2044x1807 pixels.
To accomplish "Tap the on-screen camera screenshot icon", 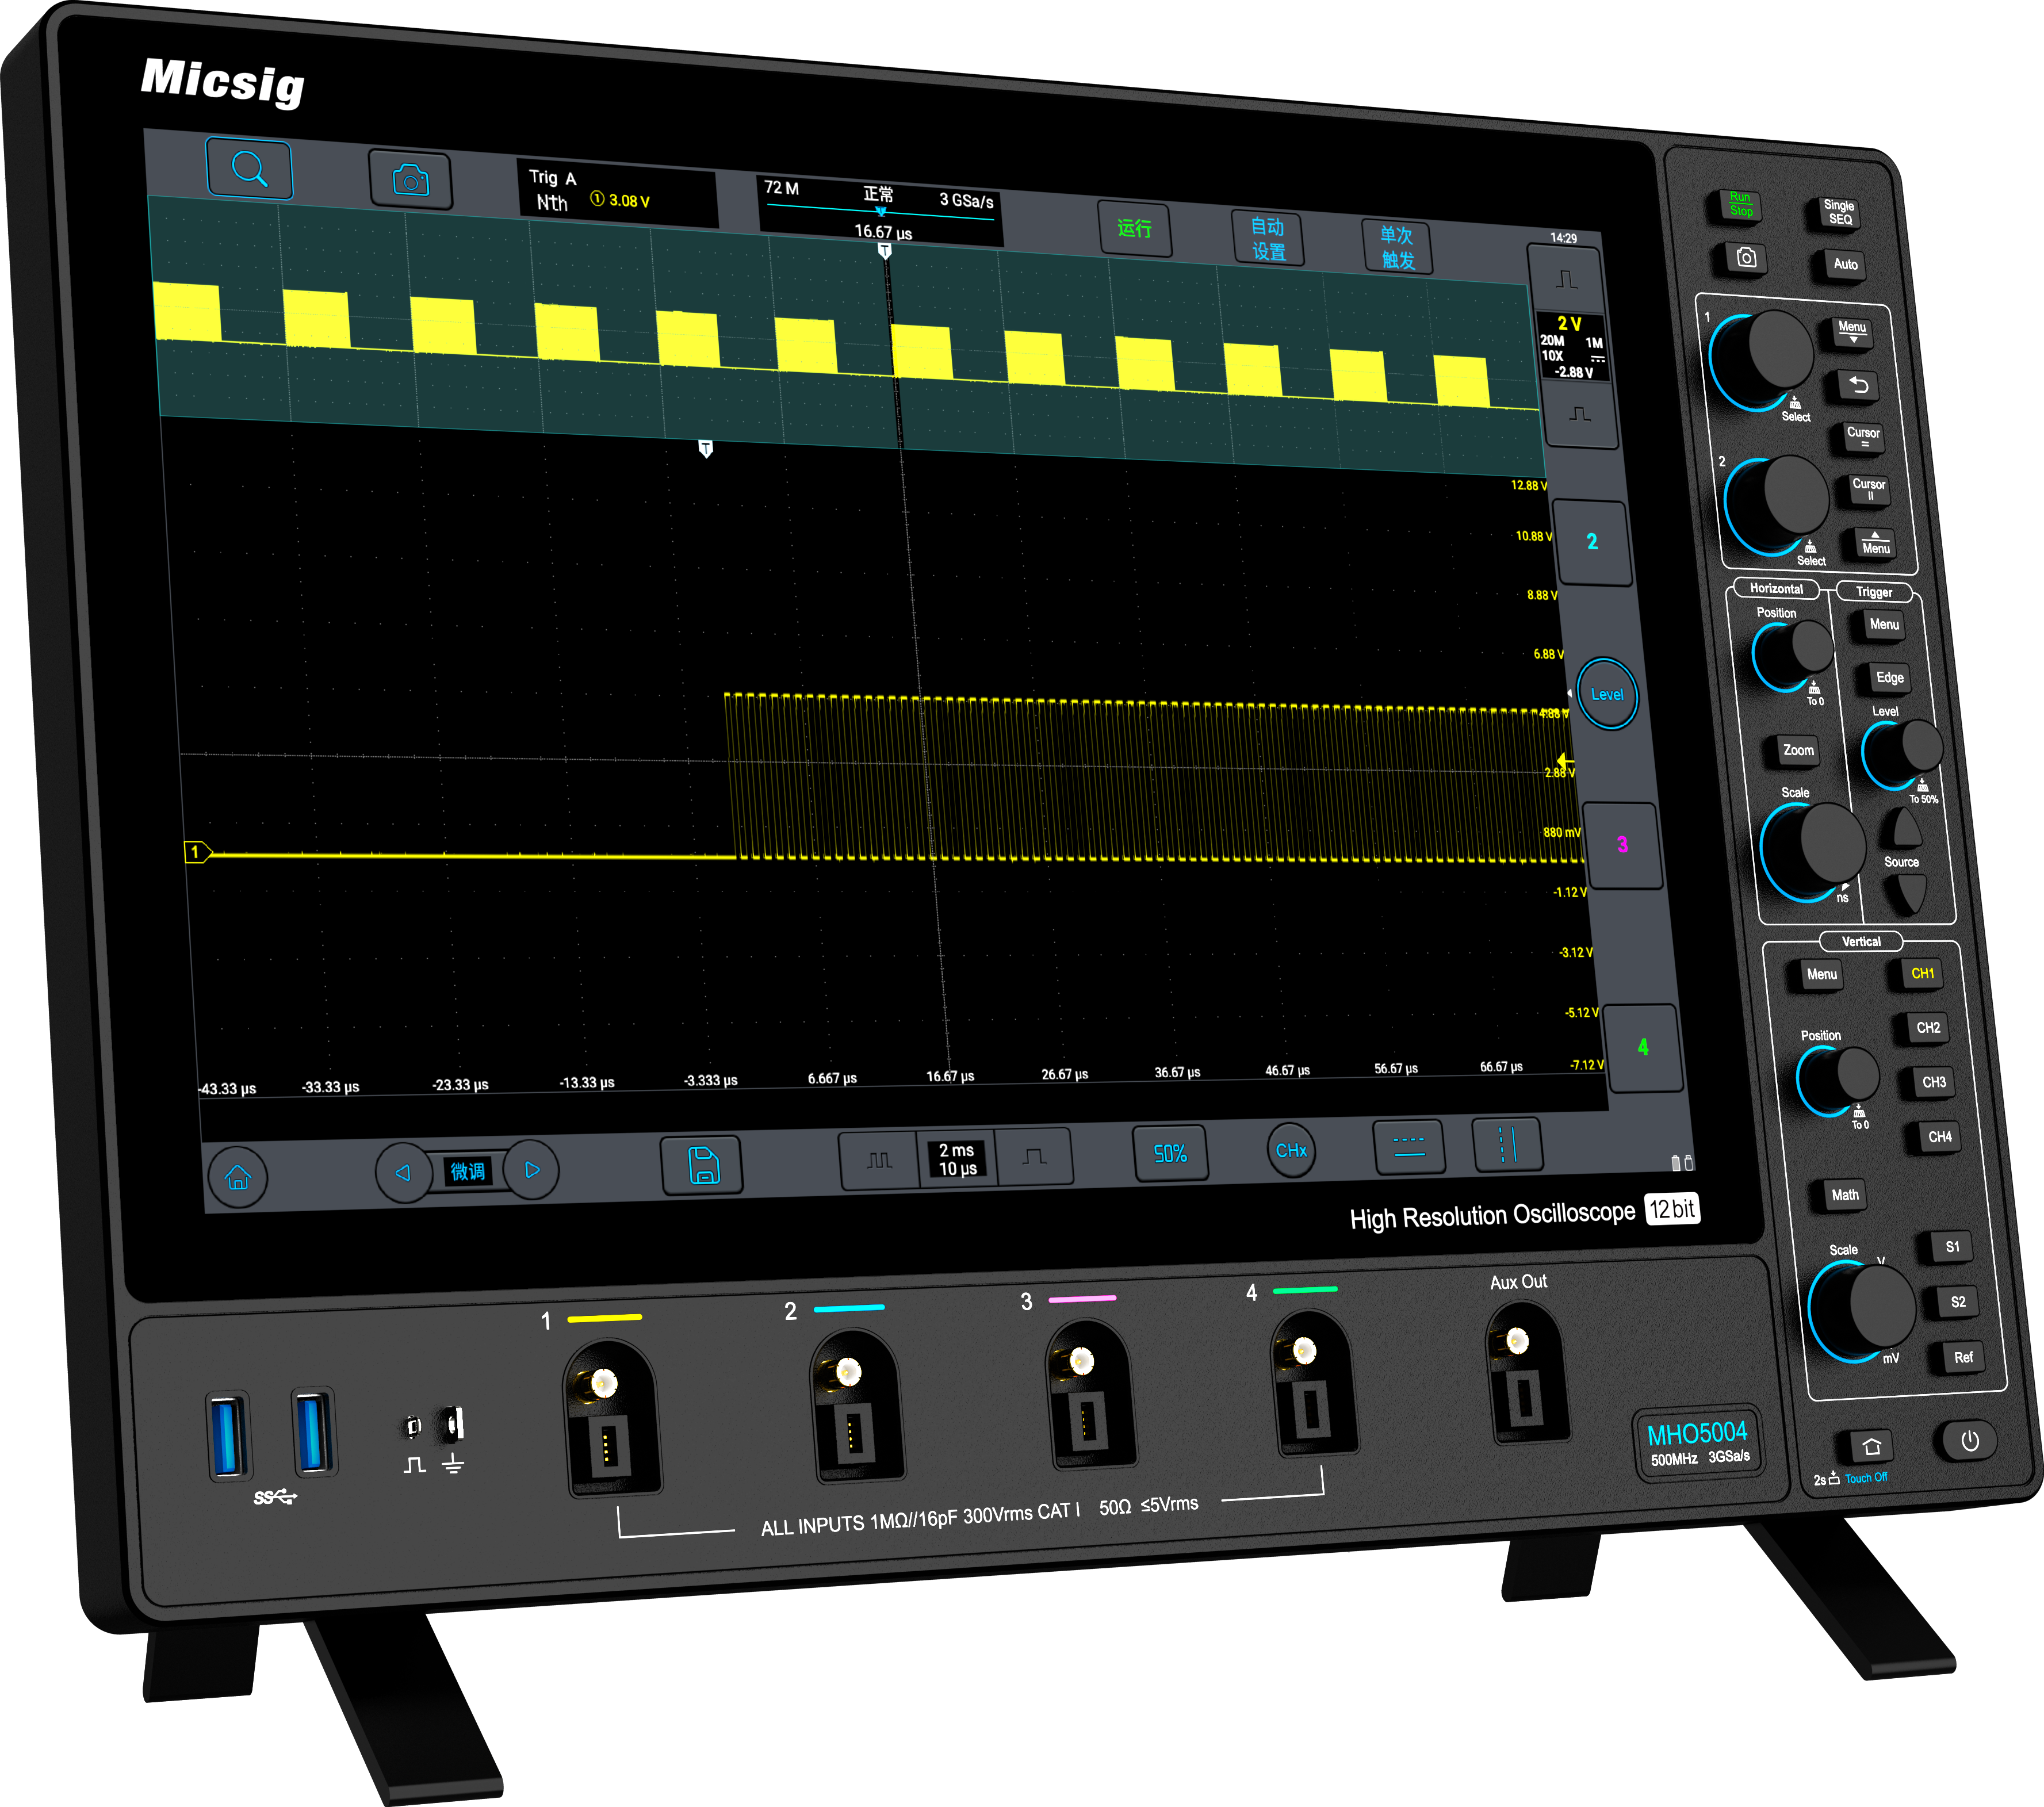I will [x=410, y=180].
